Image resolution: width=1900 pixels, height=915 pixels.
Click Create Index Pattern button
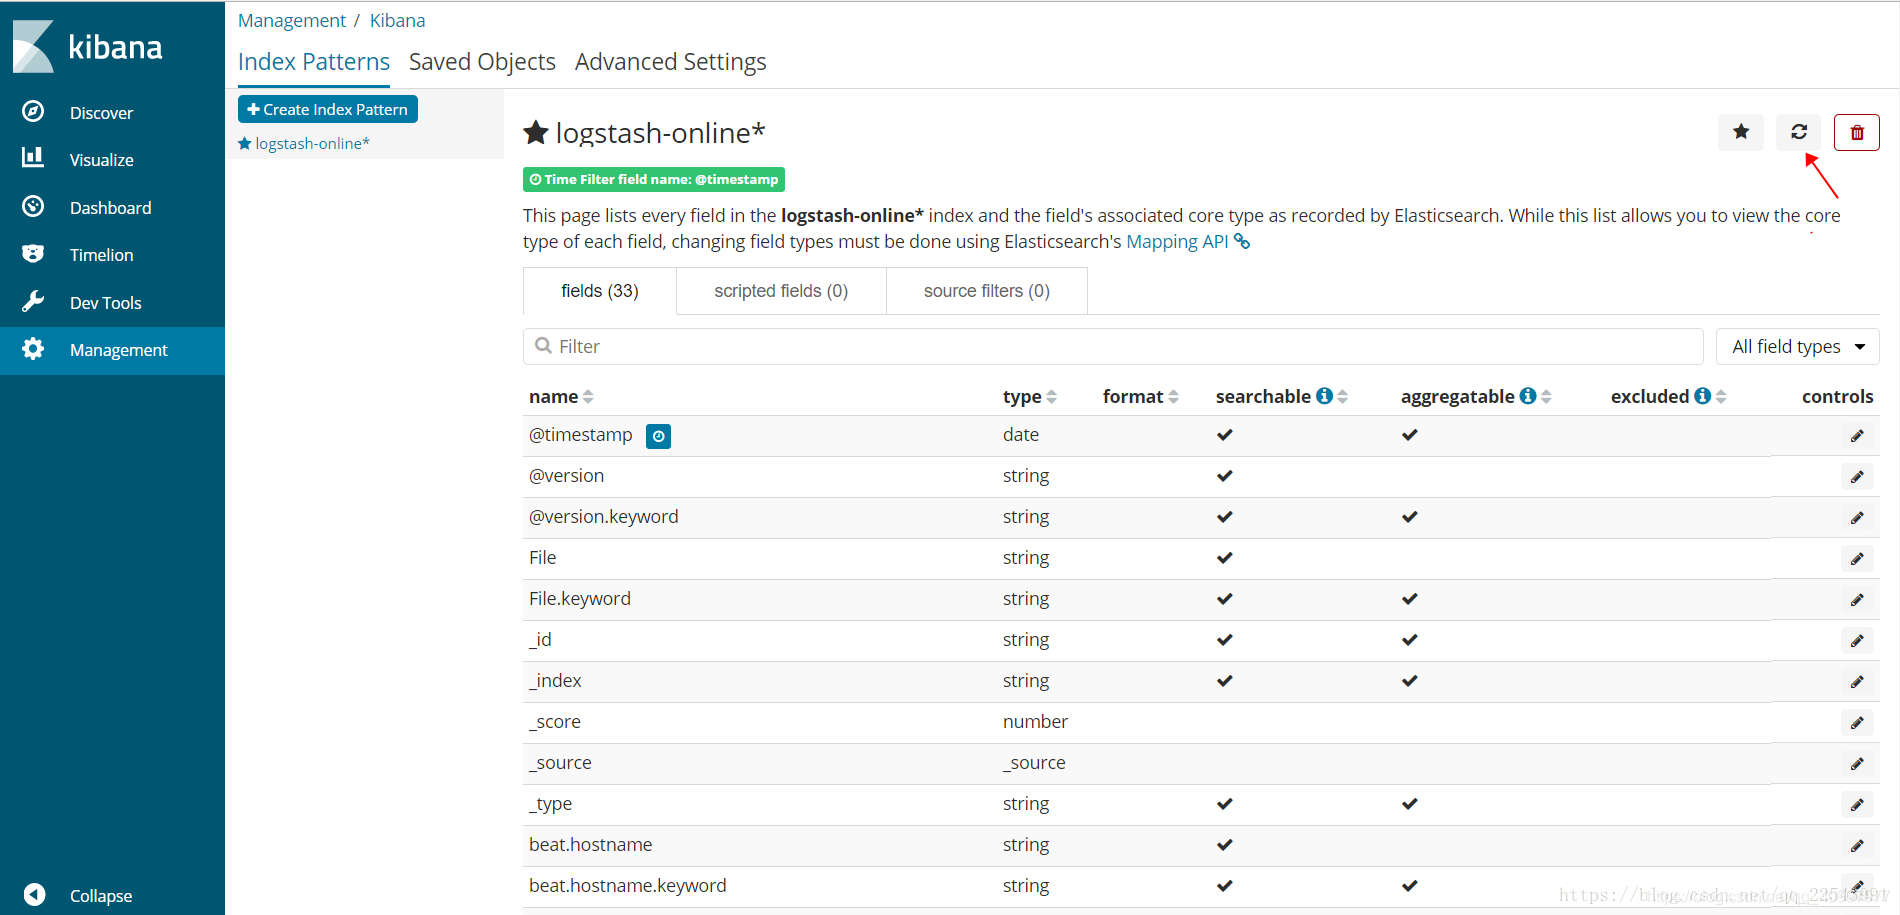pos(328,109)
